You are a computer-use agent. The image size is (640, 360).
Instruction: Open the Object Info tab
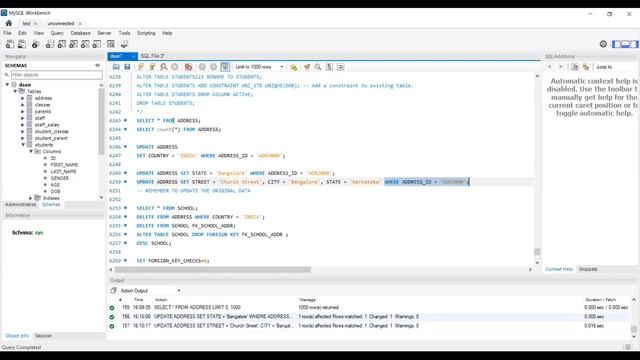[x=17, y=336]
